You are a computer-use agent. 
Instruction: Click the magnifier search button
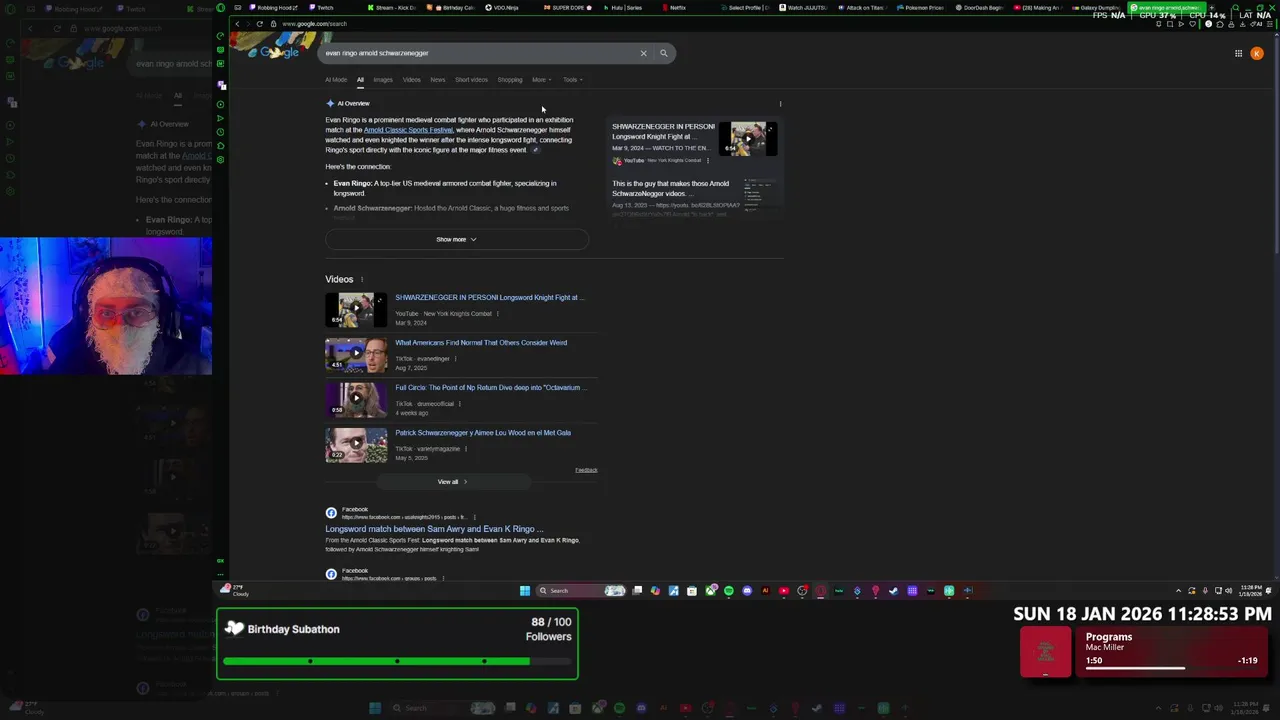663,53
